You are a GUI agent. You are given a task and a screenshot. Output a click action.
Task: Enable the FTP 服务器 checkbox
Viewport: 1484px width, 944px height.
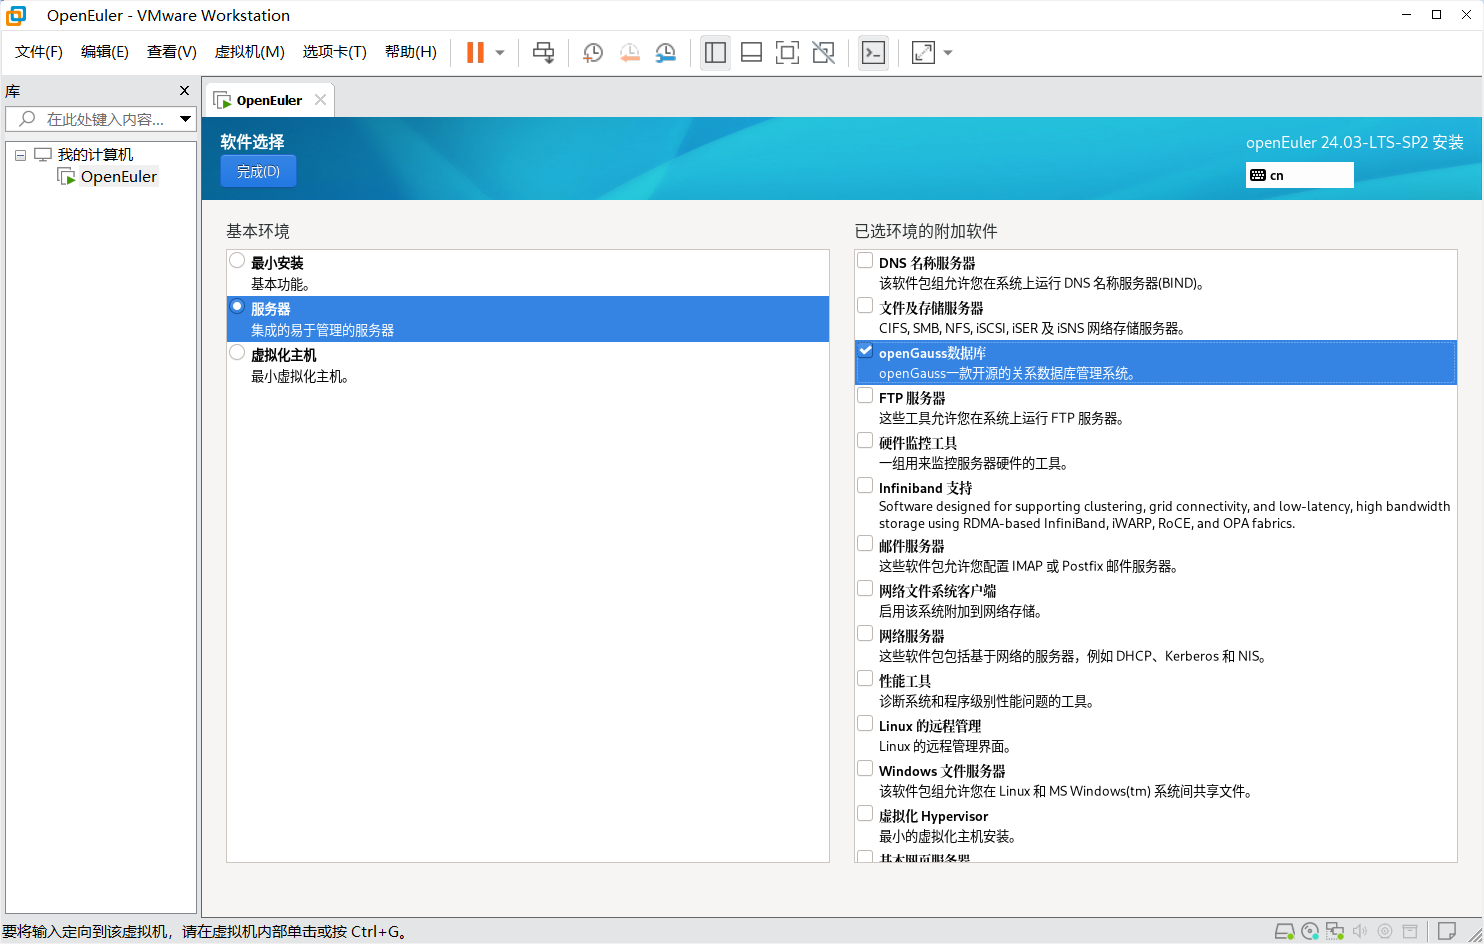point(865,396)
